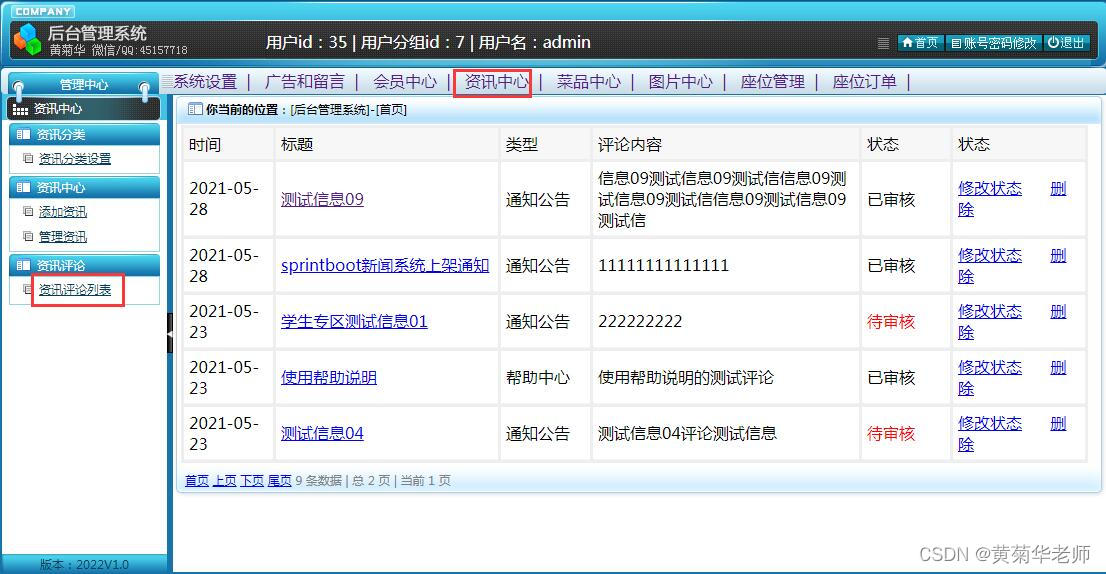Viewport: 1106px width, 574px height.
Task: Click 修改状态 for sprintboot新闻系统上架通知 row
Action: click(x=990, y=255)
